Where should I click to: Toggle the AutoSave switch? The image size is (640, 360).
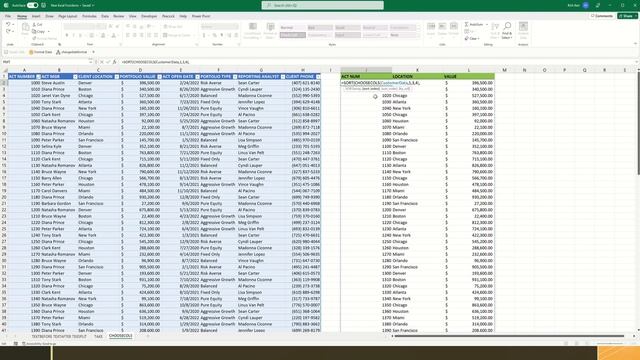[32, 5]
